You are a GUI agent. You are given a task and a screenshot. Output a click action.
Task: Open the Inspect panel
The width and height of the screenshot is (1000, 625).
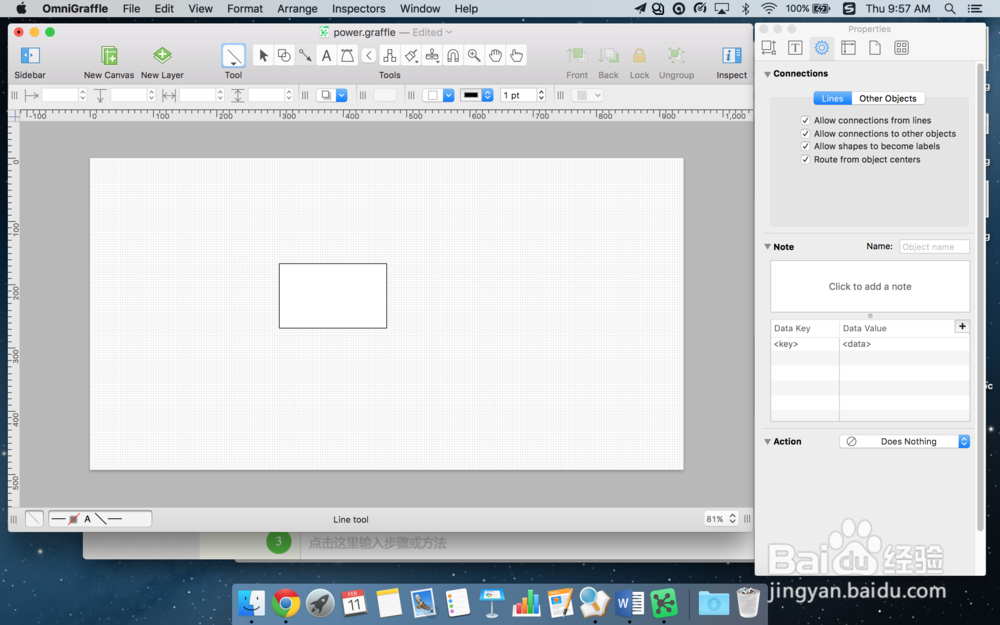click(x=732, y=56)
